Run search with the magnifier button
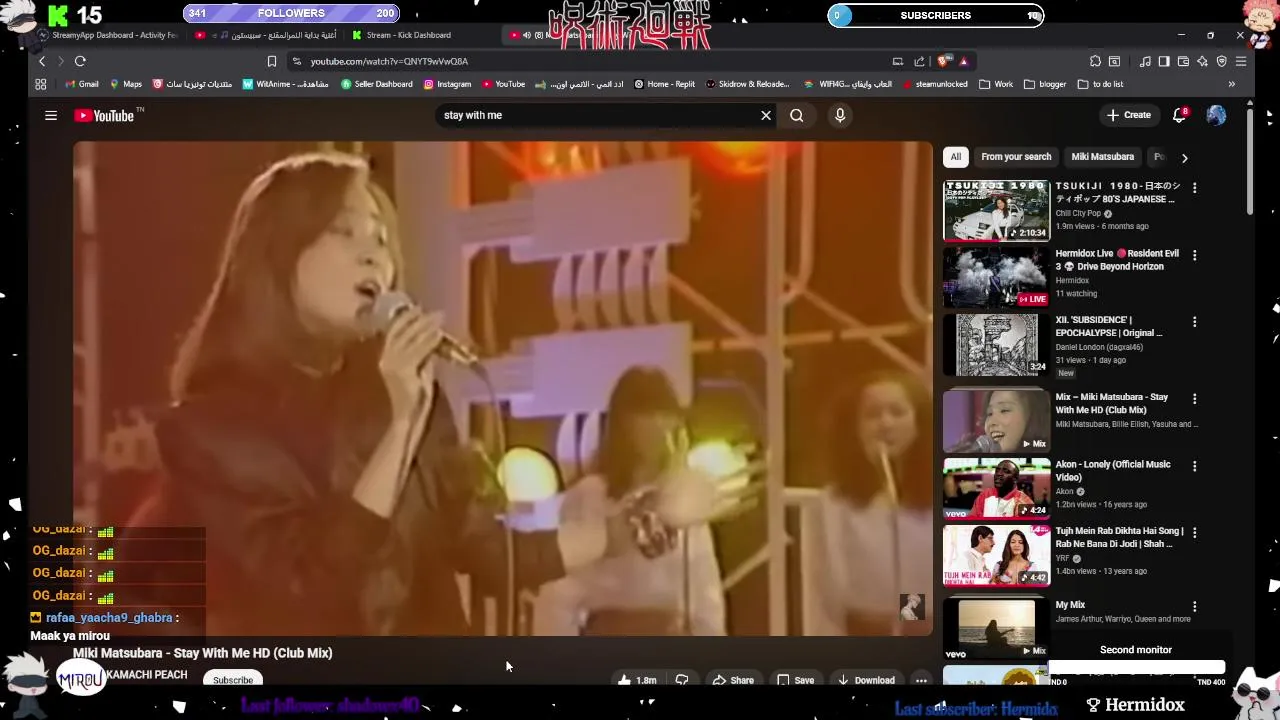Viewport: 1280px width, 720px height. (x=797, y=115)
